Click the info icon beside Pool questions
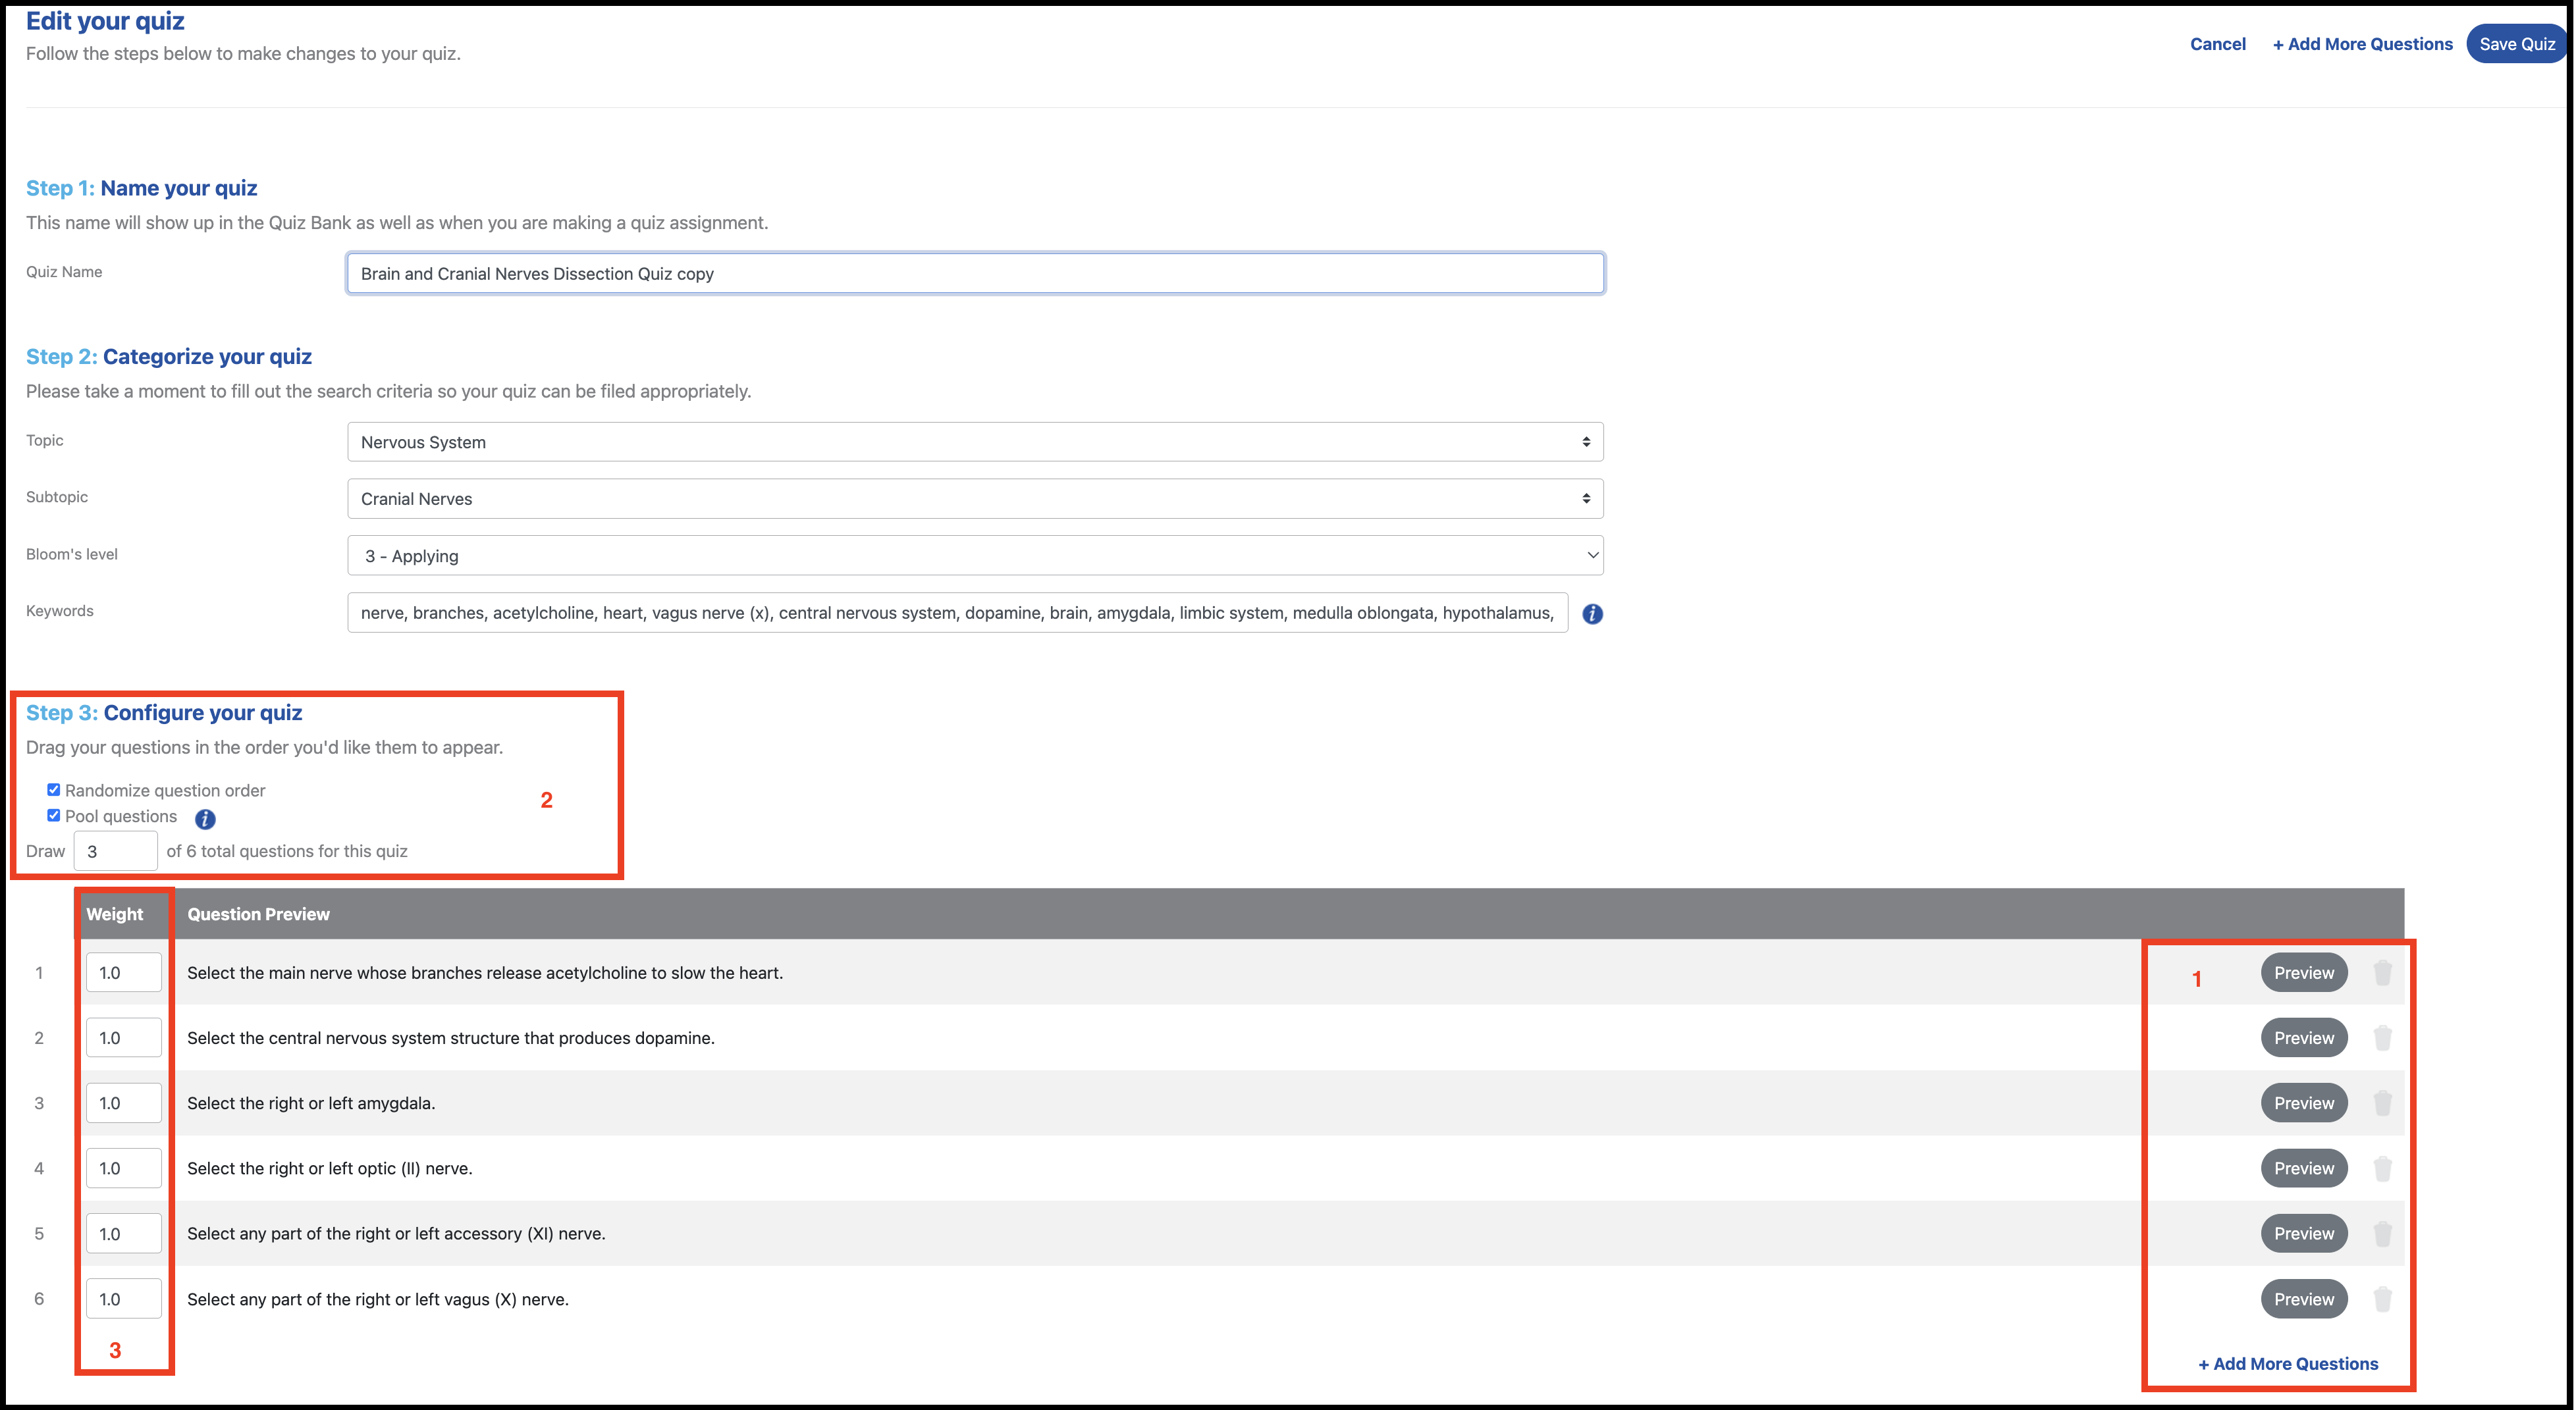This screenshot has width=2576, height=1410. pos(205,818)
